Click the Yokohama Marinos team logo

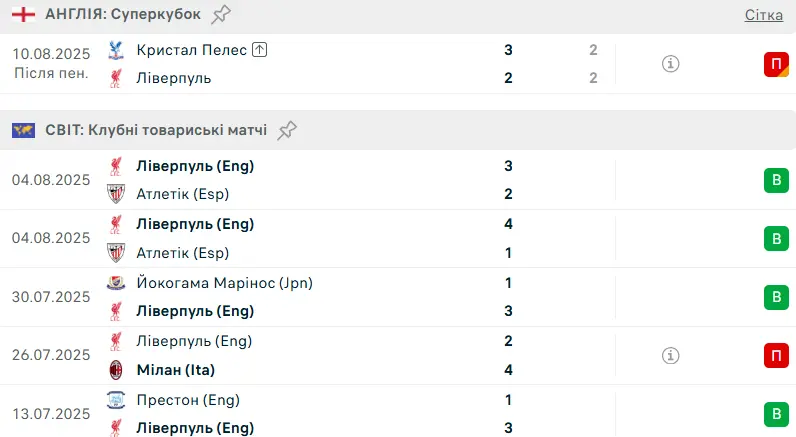point(116,283)
